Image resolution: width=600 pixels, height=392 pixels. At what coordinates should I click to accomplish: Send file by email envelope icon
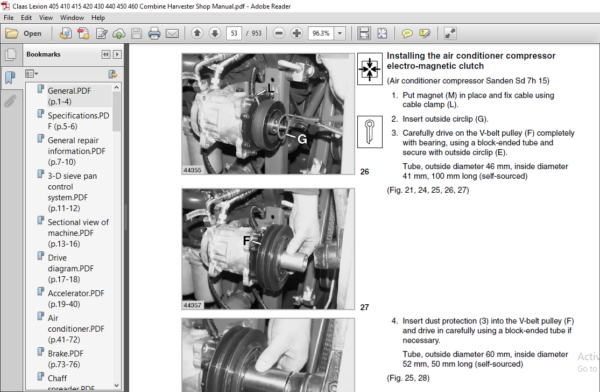(172, 34)
